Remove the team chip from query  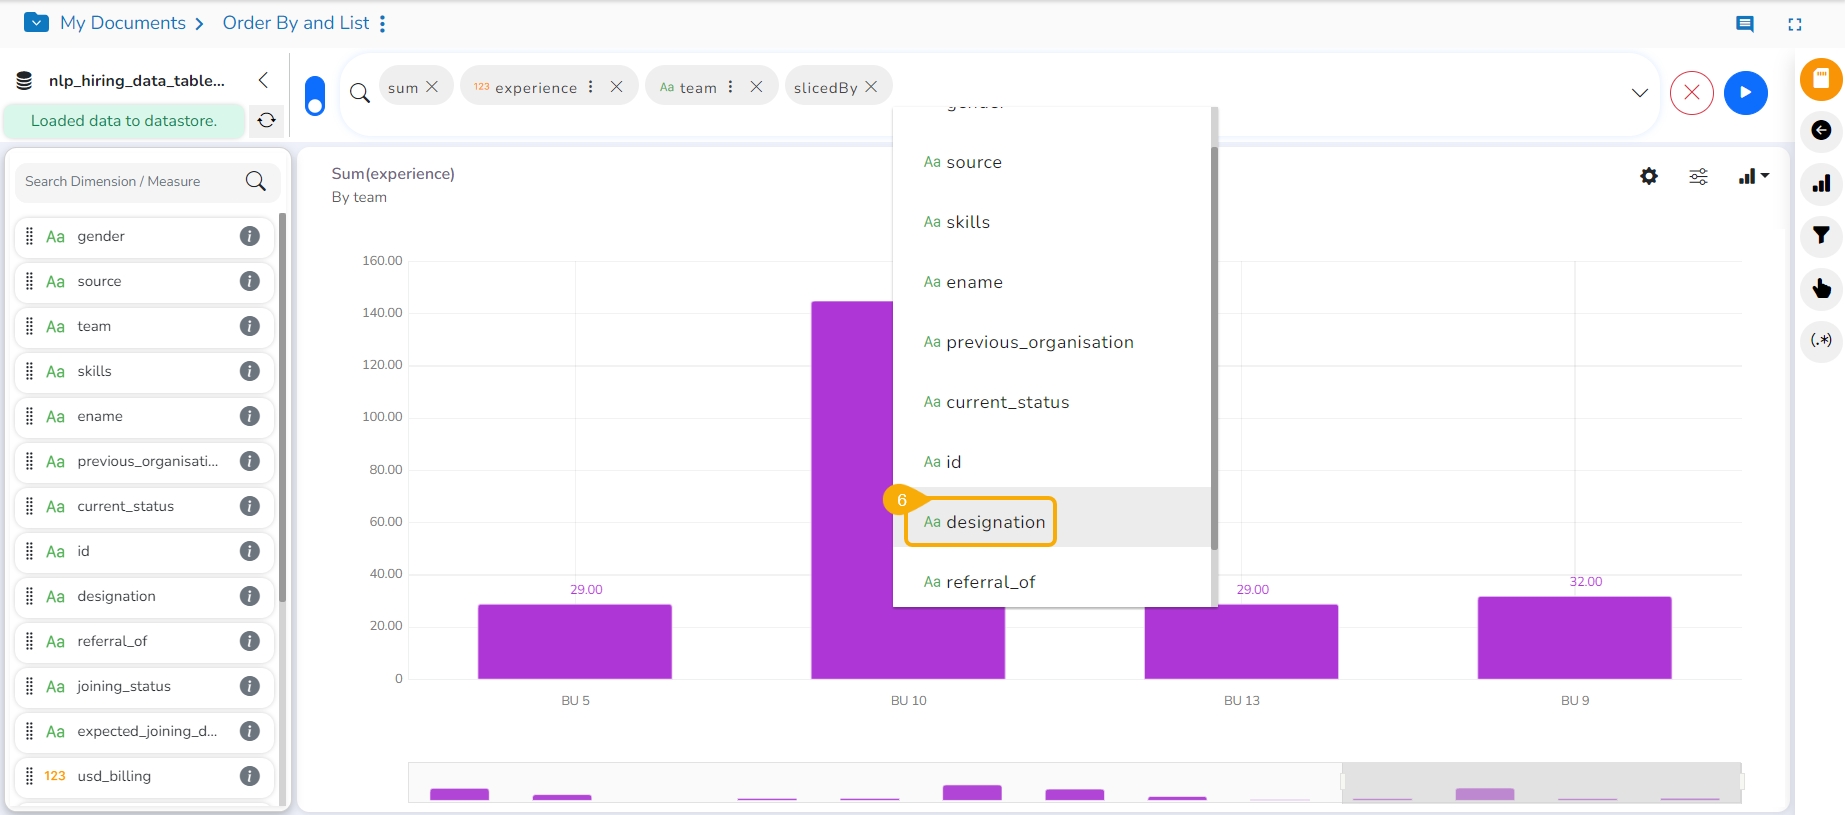coord(756,87)
